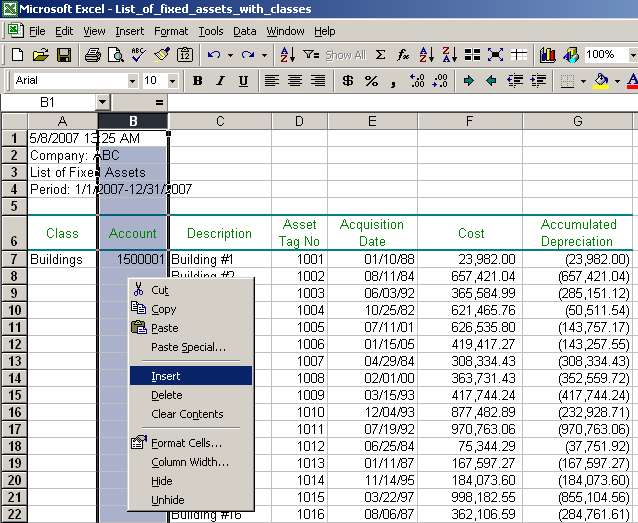
Task: Apply the Currency dollar style
Action: [348, 81]
